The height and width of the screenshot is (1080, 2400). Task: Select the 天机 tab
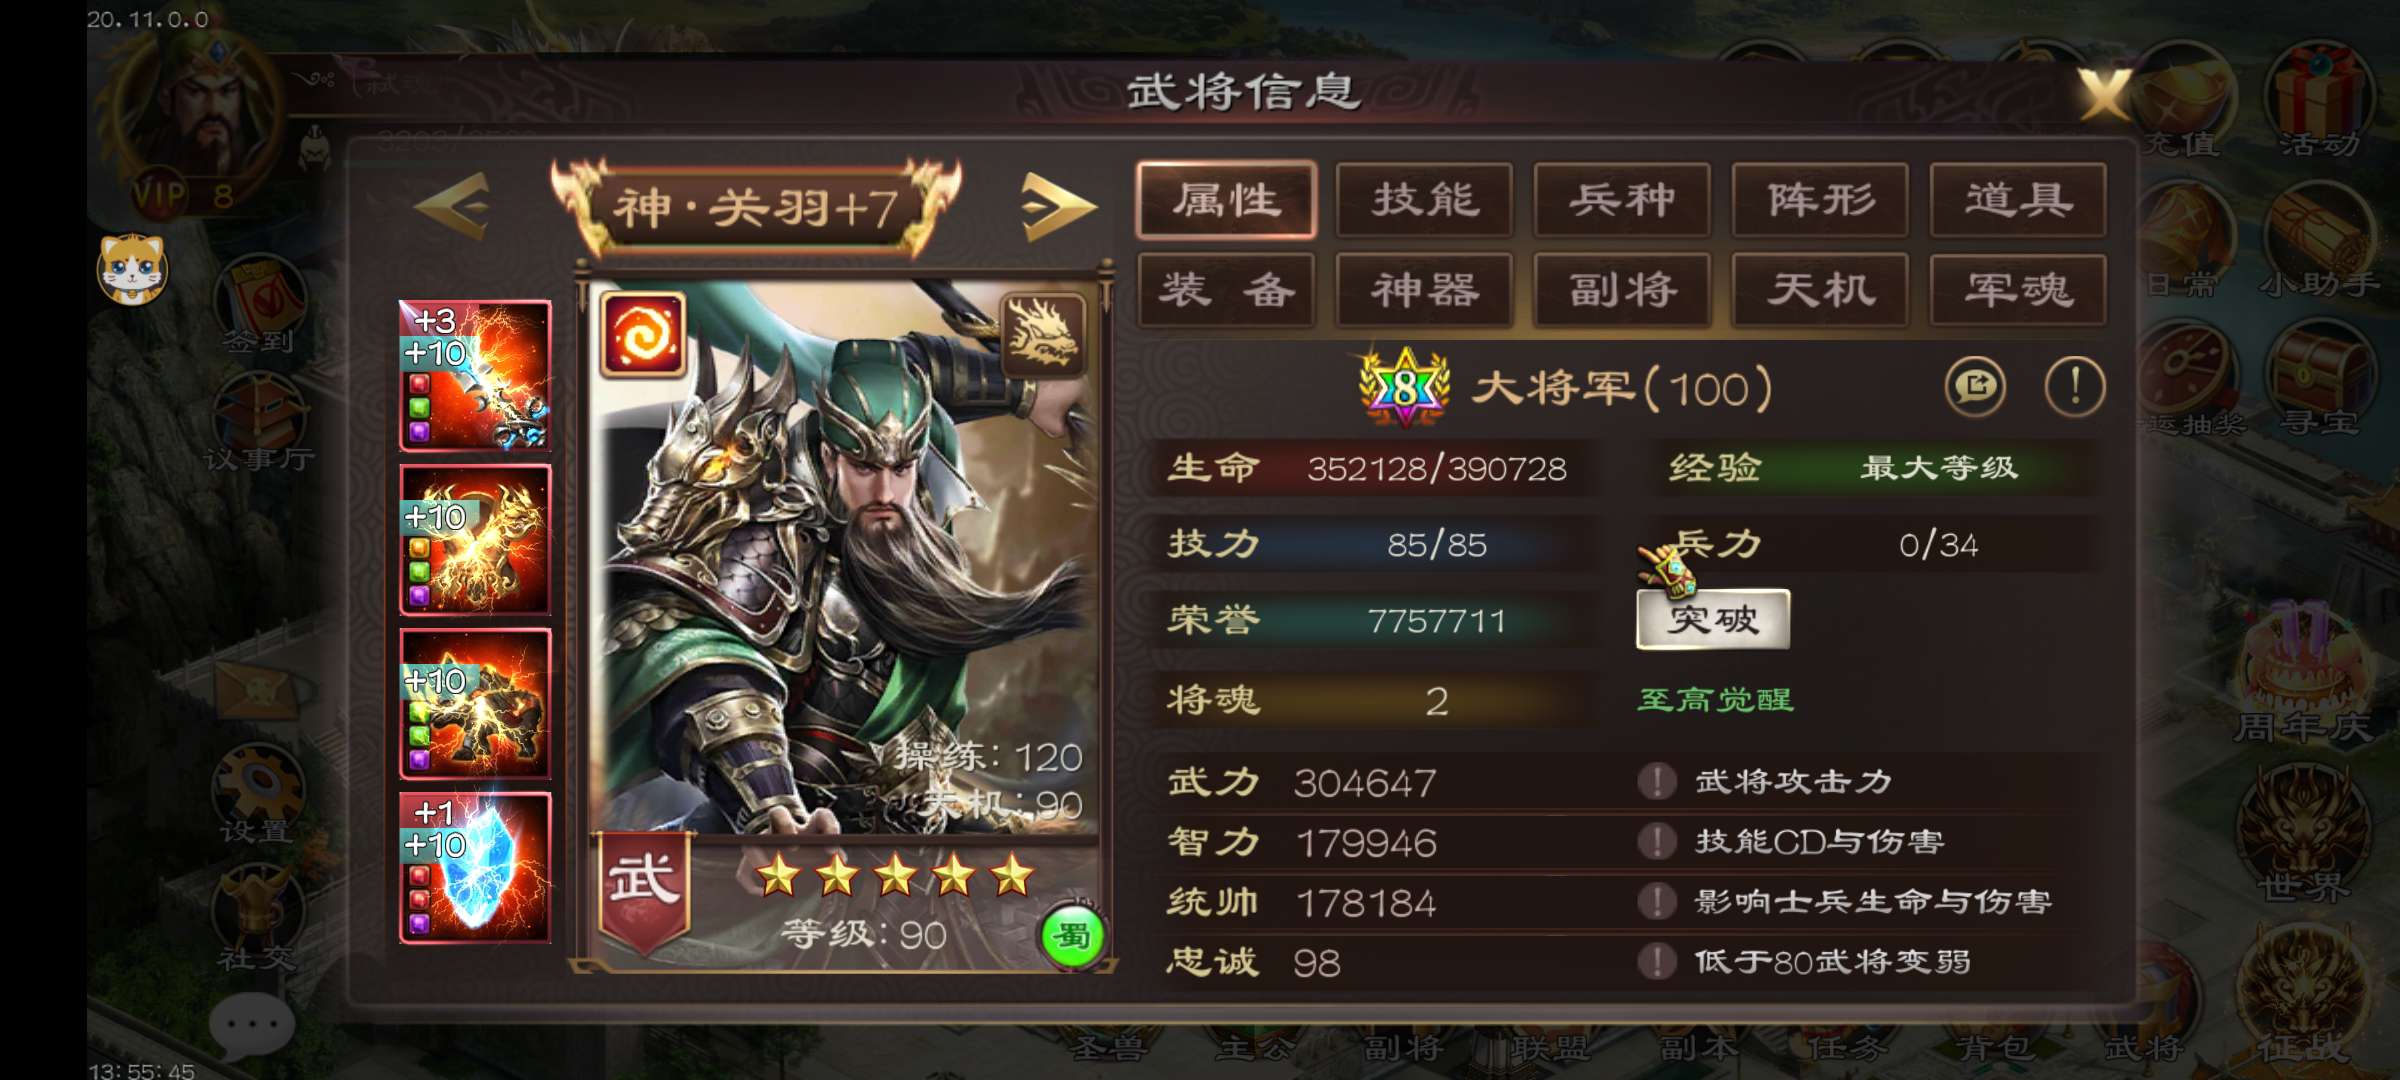pyautogui.click(x=1820, y=291)
